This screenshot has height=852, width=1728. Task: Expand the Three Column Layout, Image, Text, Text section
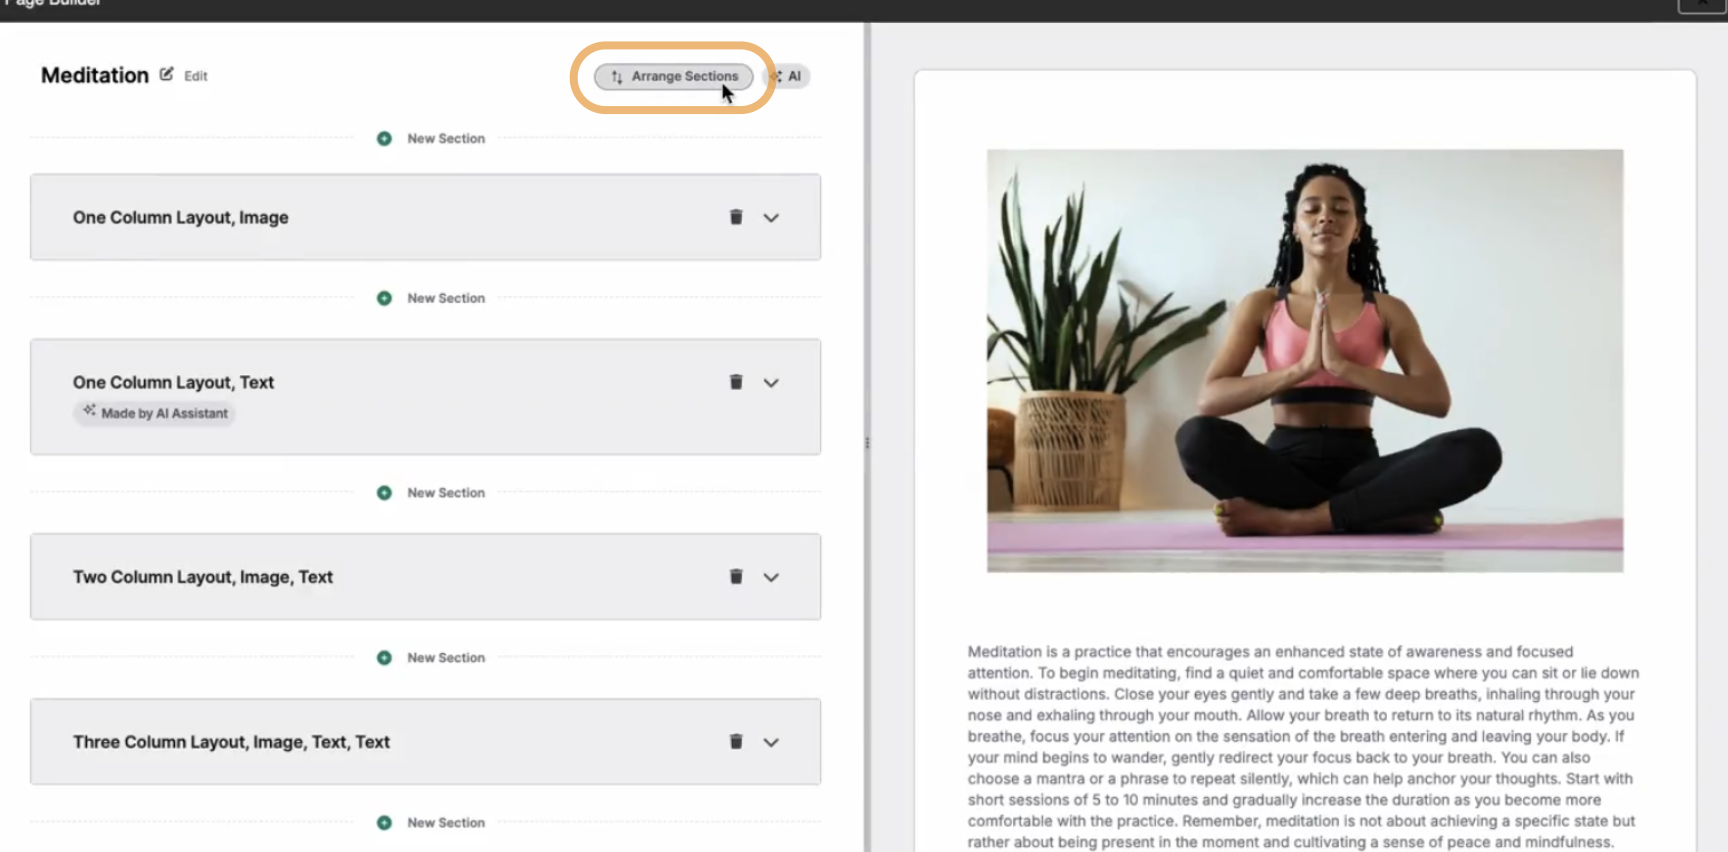click(771, 742)
